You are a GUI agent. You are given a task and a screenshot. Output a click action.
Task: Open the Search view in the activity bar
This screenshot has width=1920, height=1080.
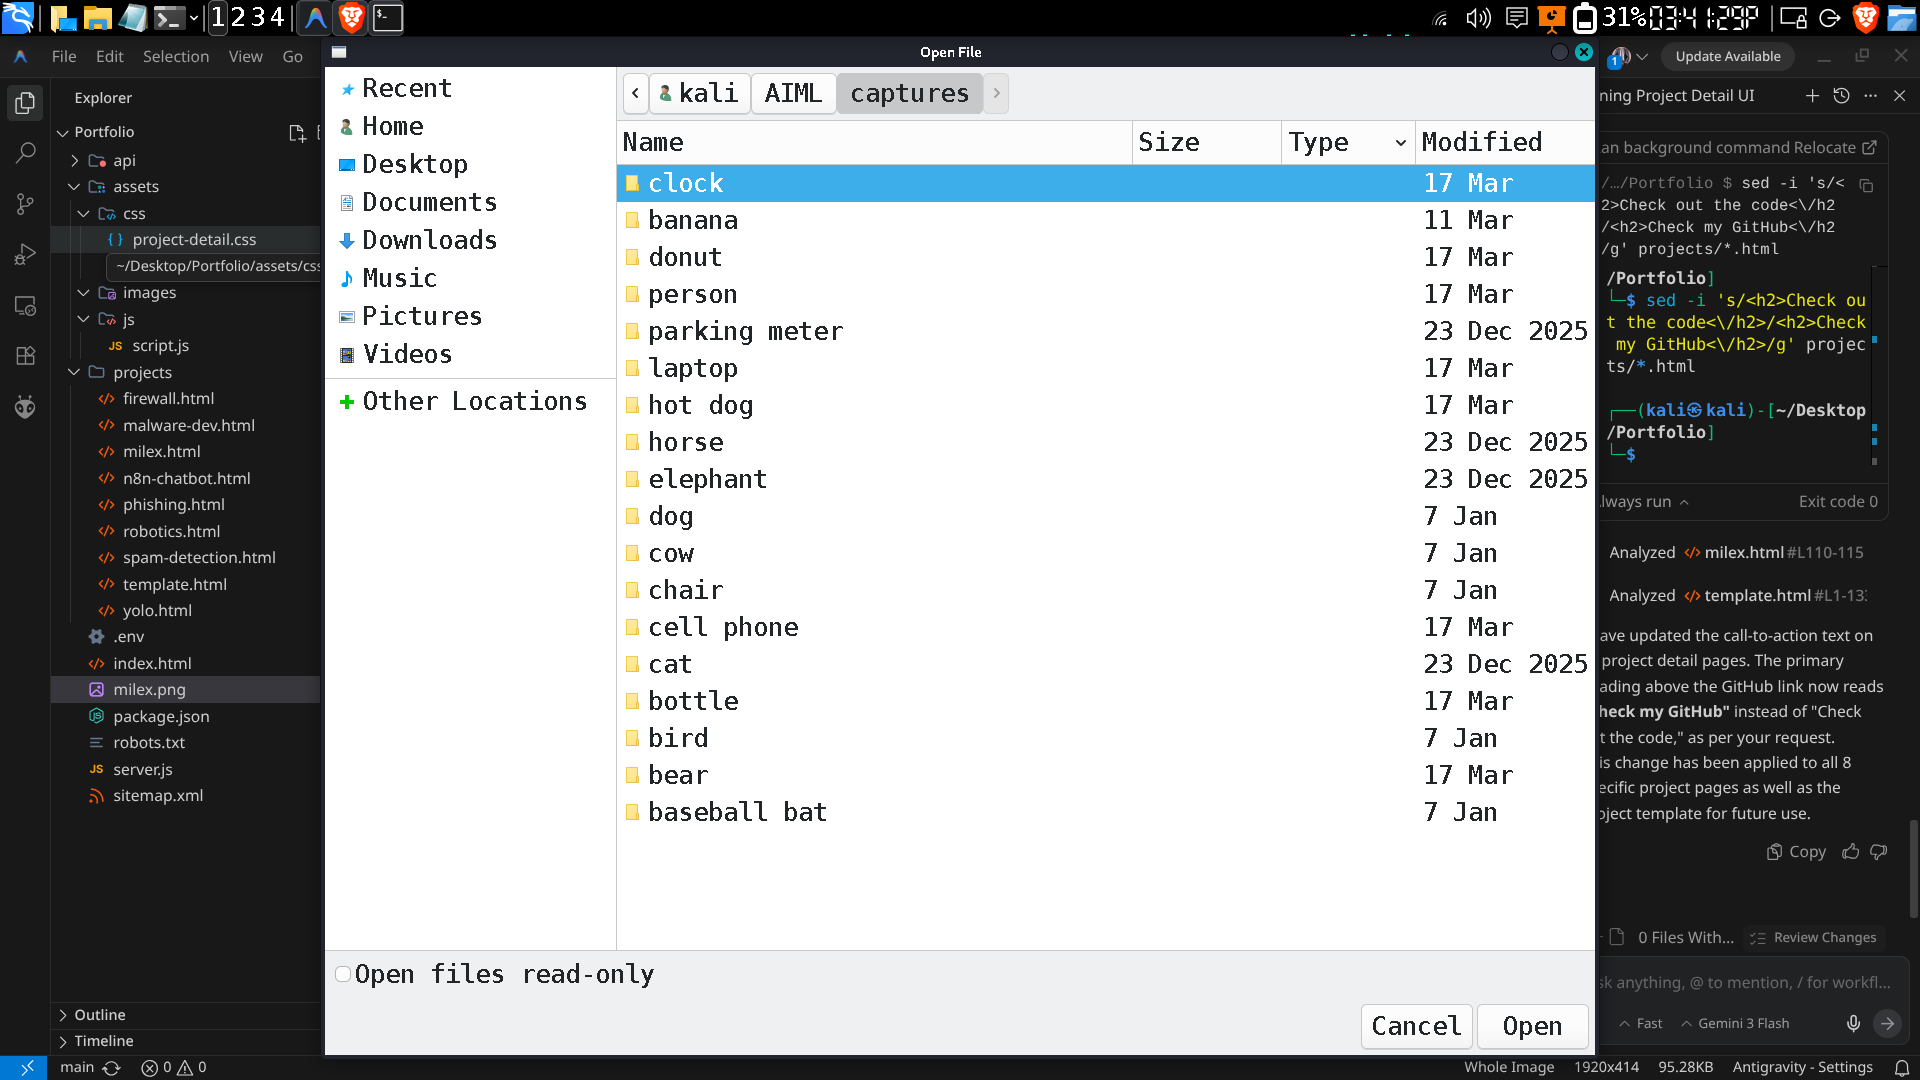[25, 153]
